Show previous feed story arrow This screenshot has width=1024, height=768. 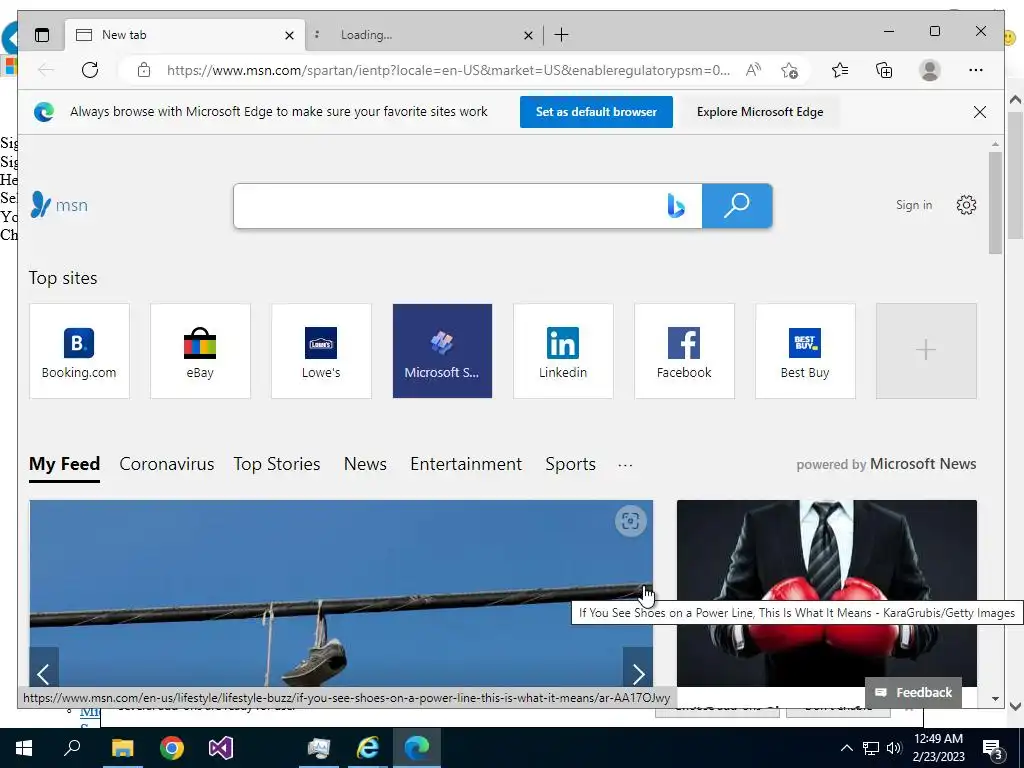[x=44, y=673]
